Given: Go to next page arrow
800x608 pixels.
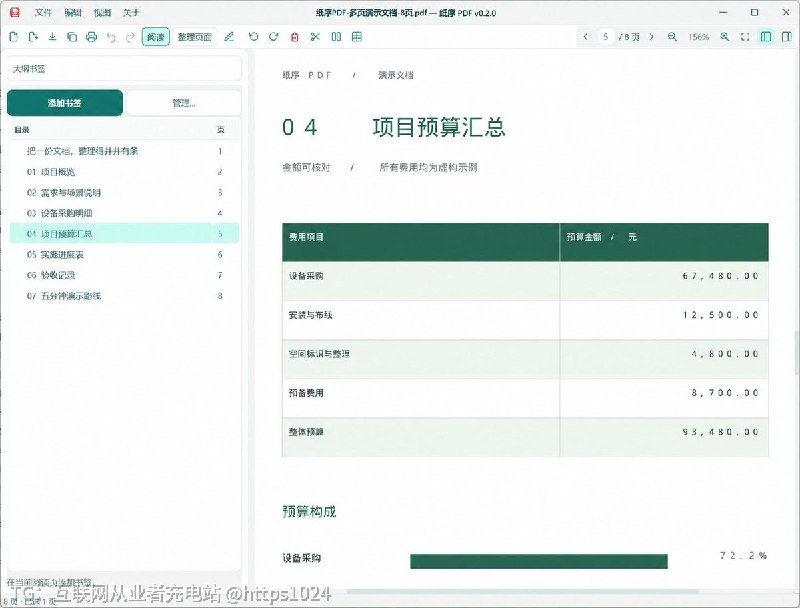Looking at the screenshot, I should click(652, 37).
